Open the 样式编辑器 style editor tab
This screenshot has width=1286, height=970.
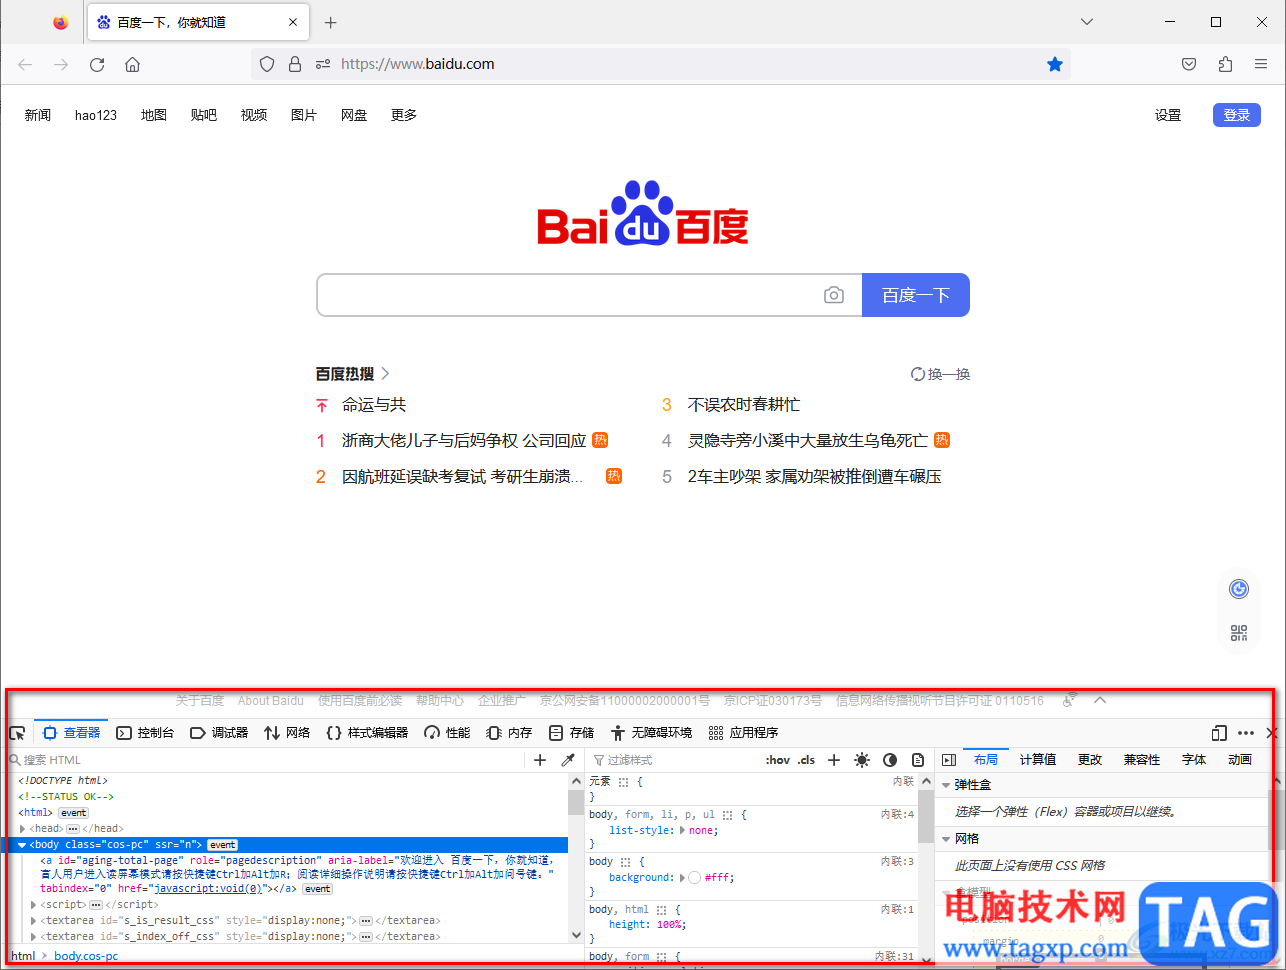367,733
